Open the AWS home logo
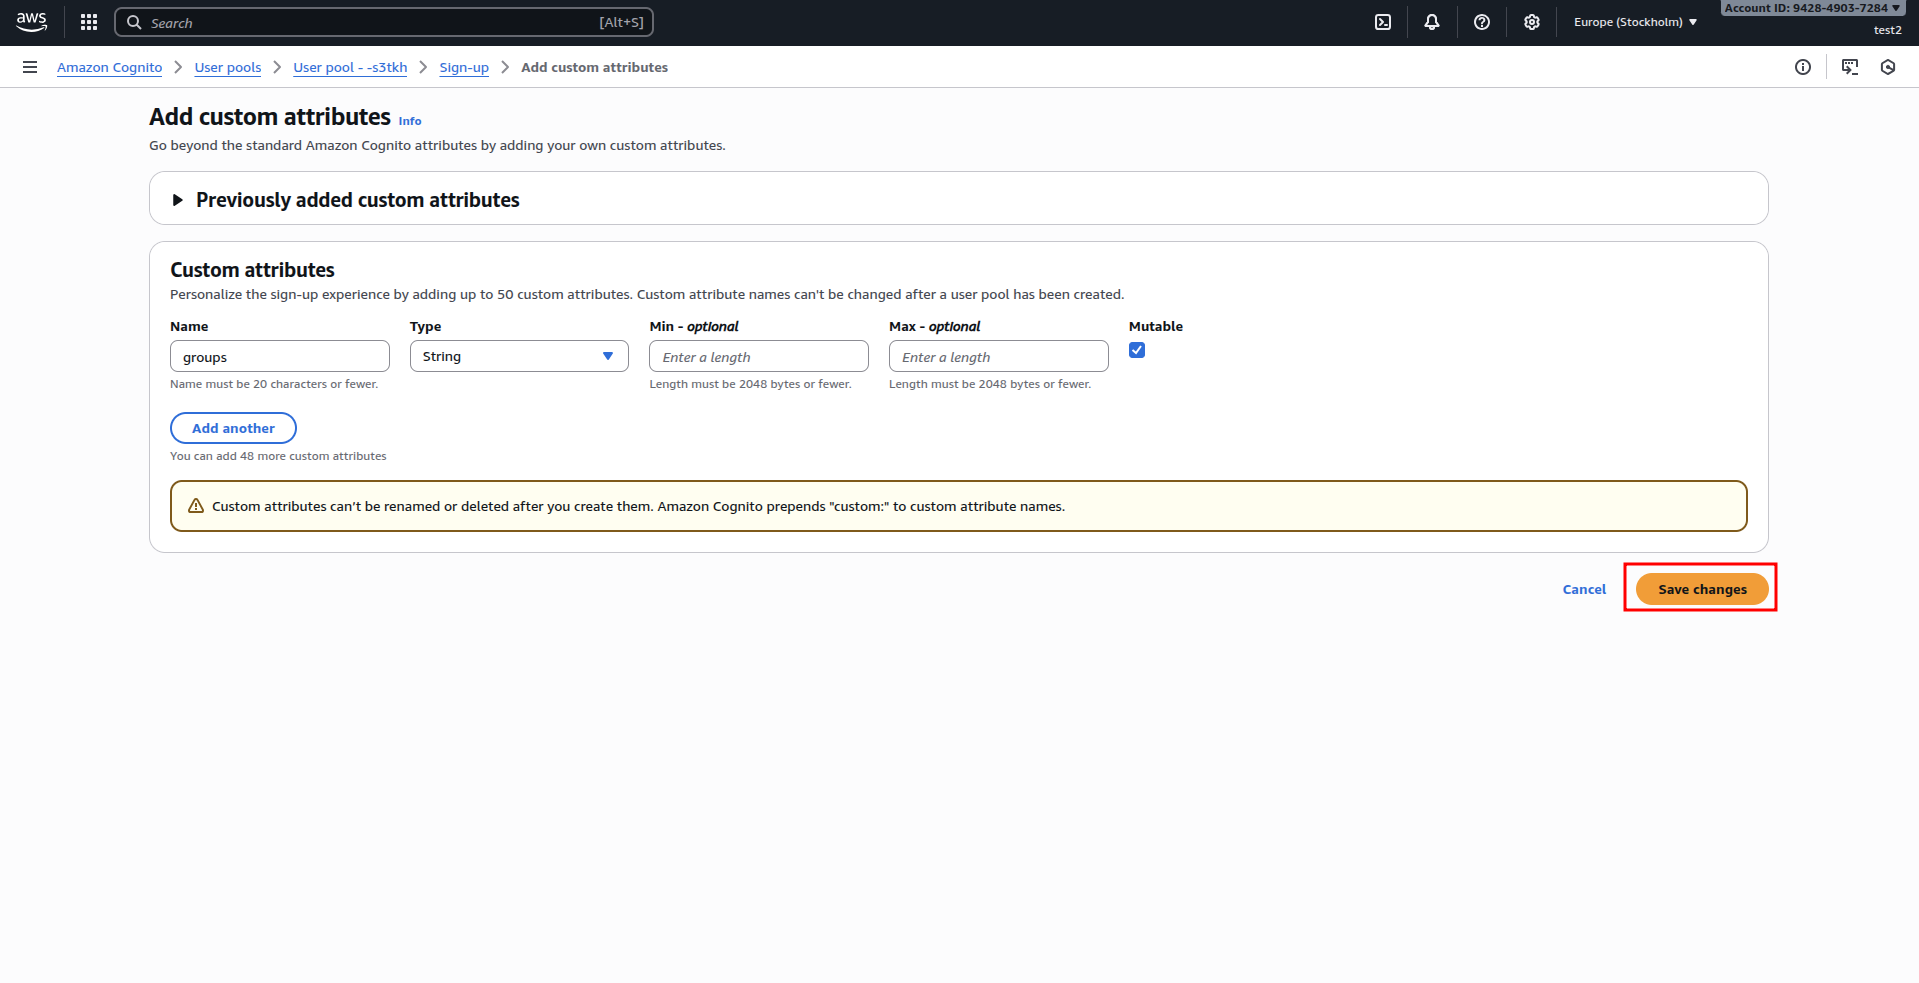 click(32, 22)
